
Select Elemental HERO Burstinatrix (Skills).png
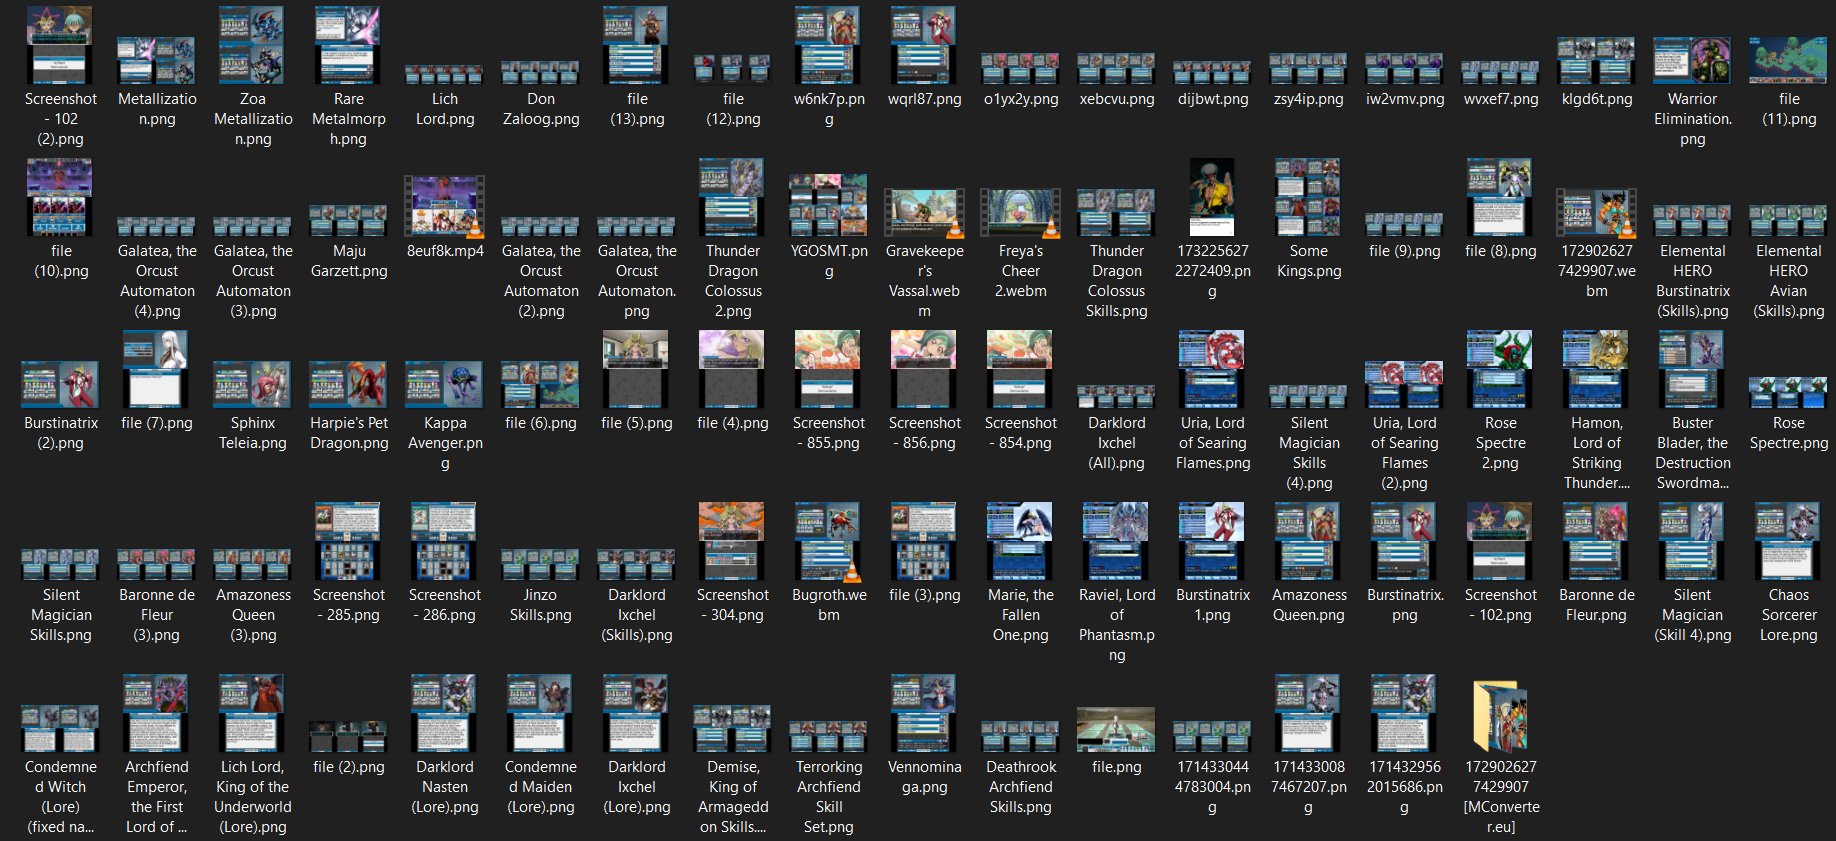click(x=1692, y=220)
